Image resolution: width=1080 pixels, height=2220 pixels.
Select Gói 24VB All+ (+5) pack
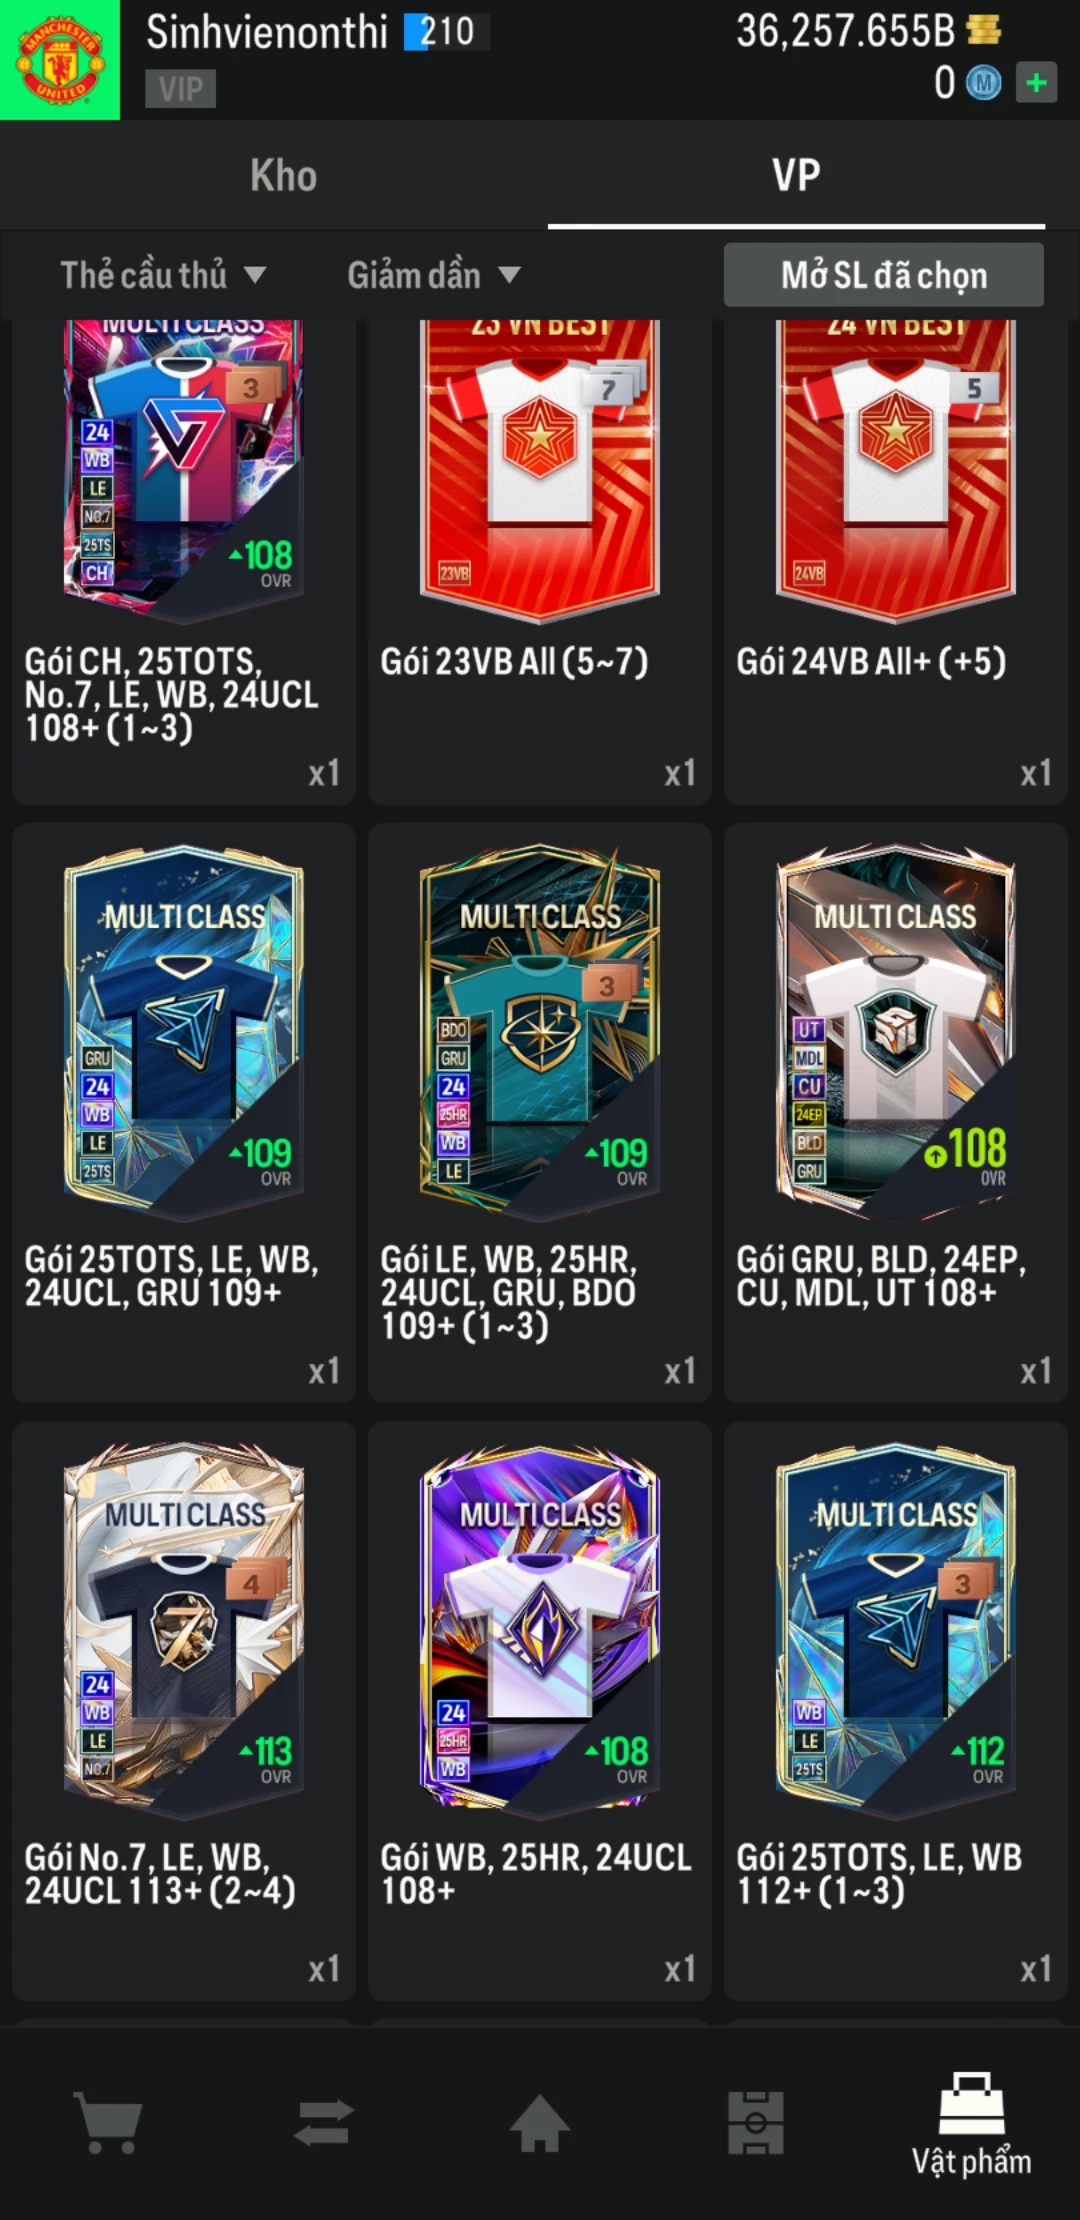[x=896, y=561]
